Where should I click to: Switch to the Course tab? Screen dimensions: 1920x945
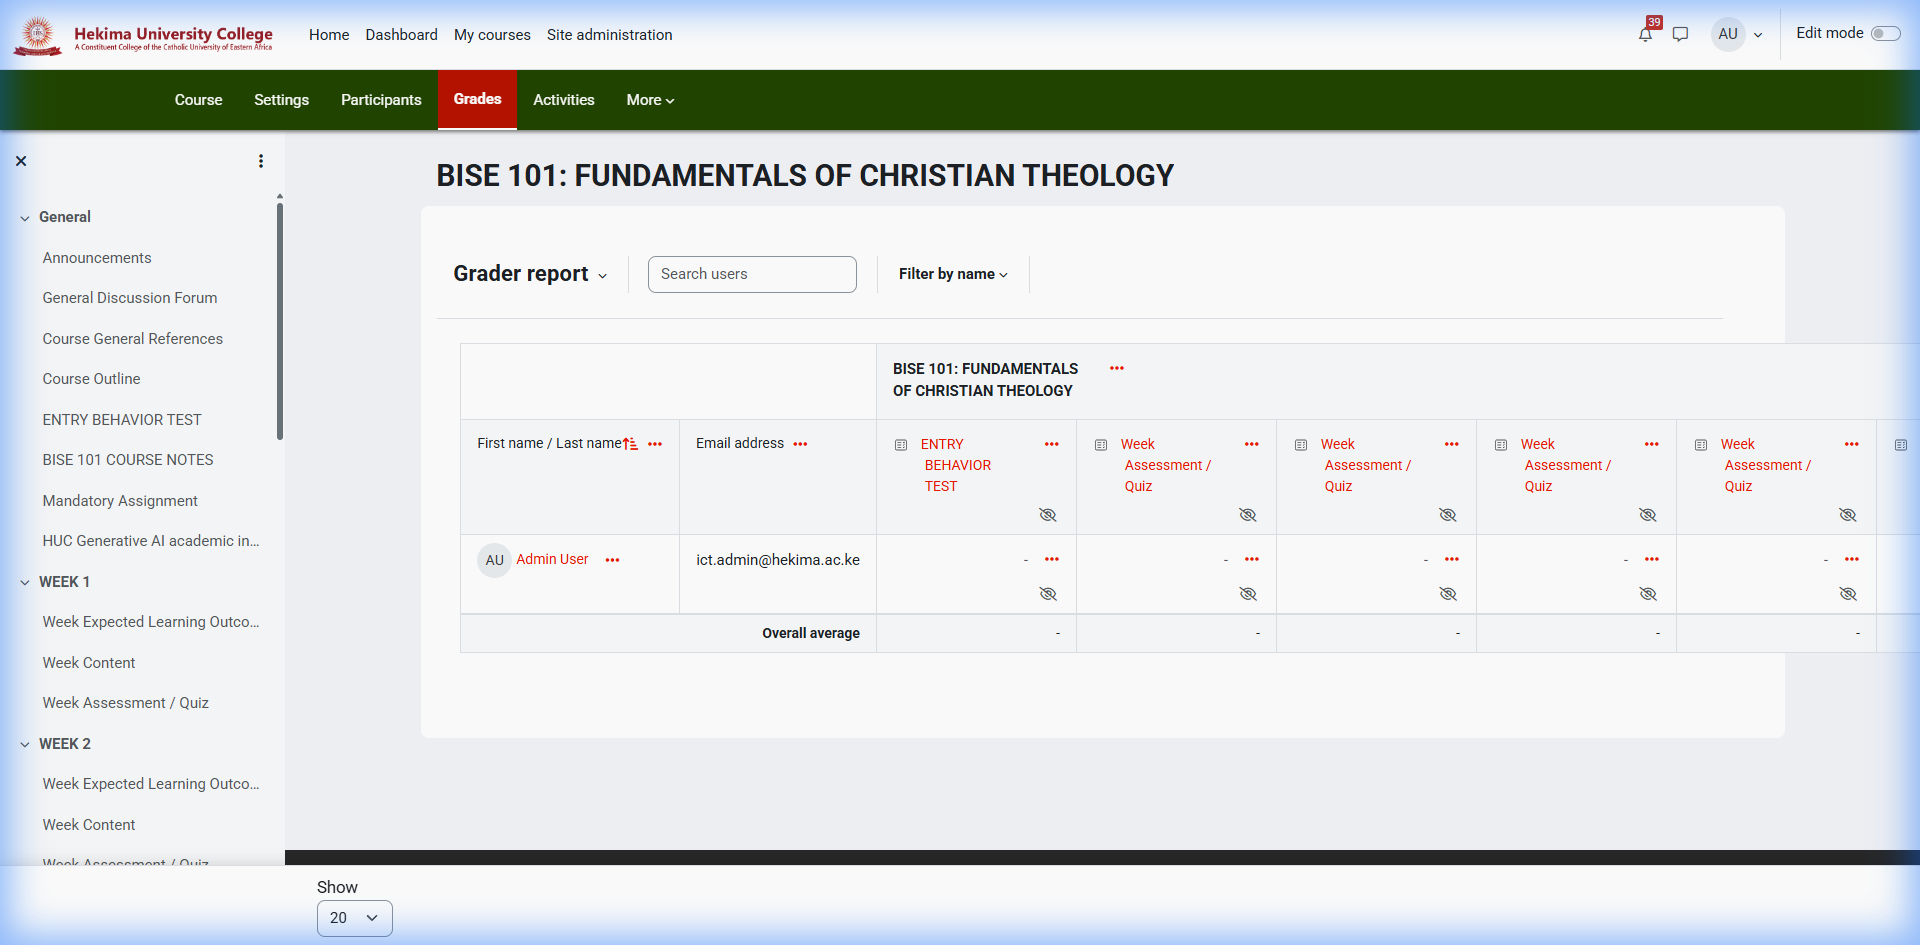point(198,100)
